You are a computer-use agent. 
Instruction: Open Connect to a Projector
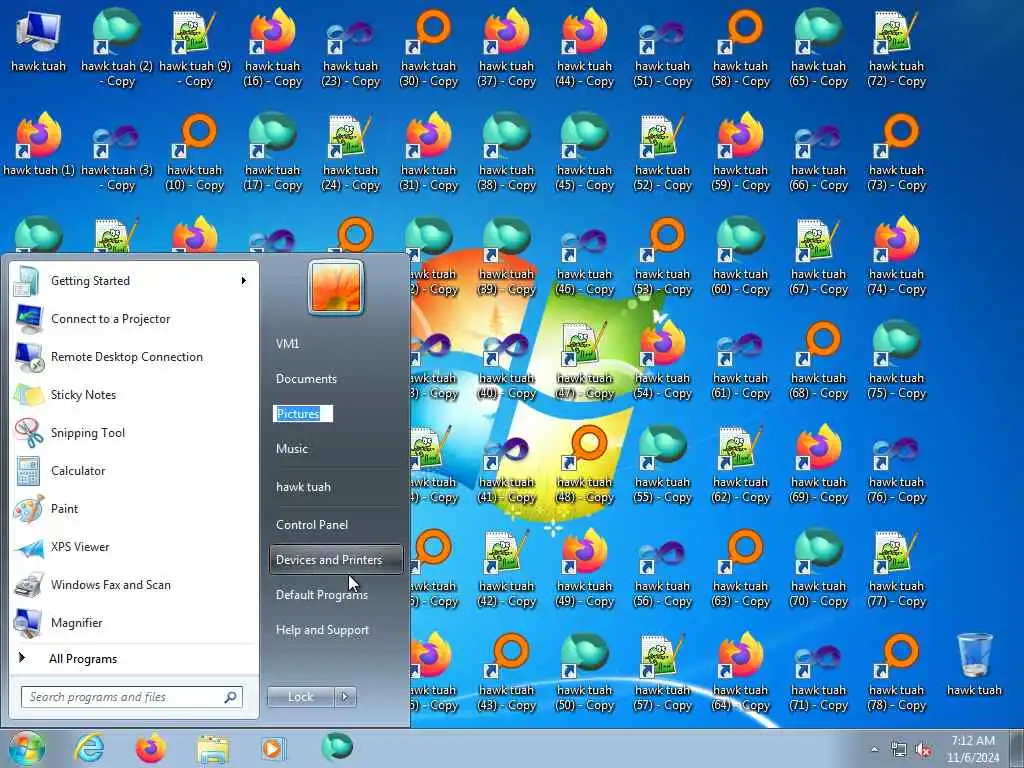click(135, 319)
